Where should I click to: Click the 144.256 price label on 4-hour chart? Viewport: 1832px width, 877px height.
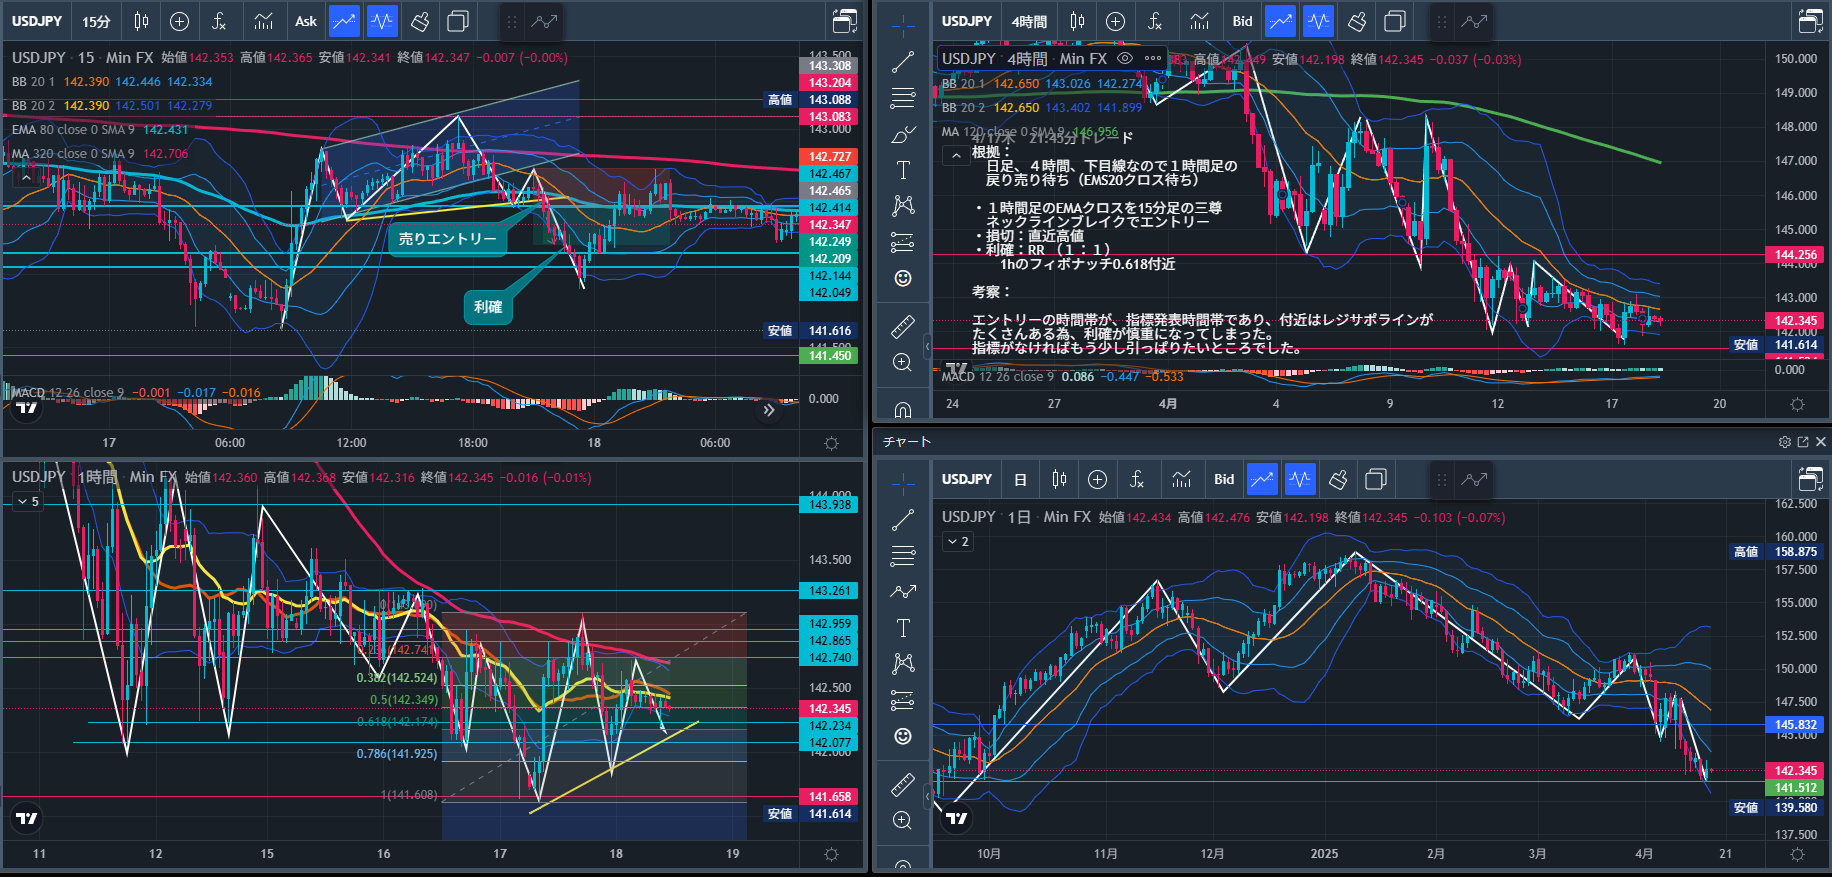[1796, 255]
